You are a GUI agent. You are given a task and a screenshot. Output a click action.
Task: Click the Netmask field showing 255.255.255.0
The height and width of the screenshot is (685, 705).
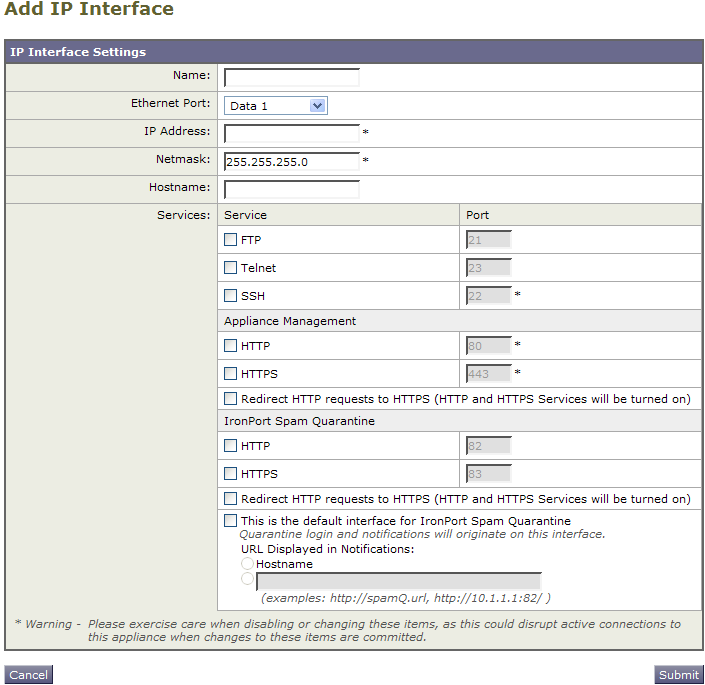292,161
